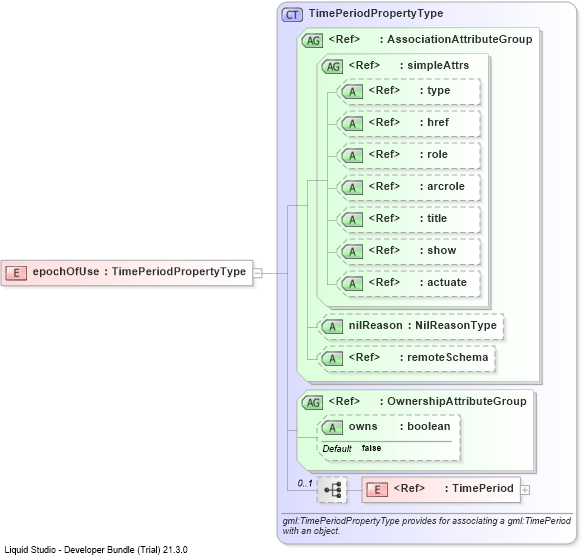
Task: Expand the TimePeriod element reference
Action: coord(525,490)
